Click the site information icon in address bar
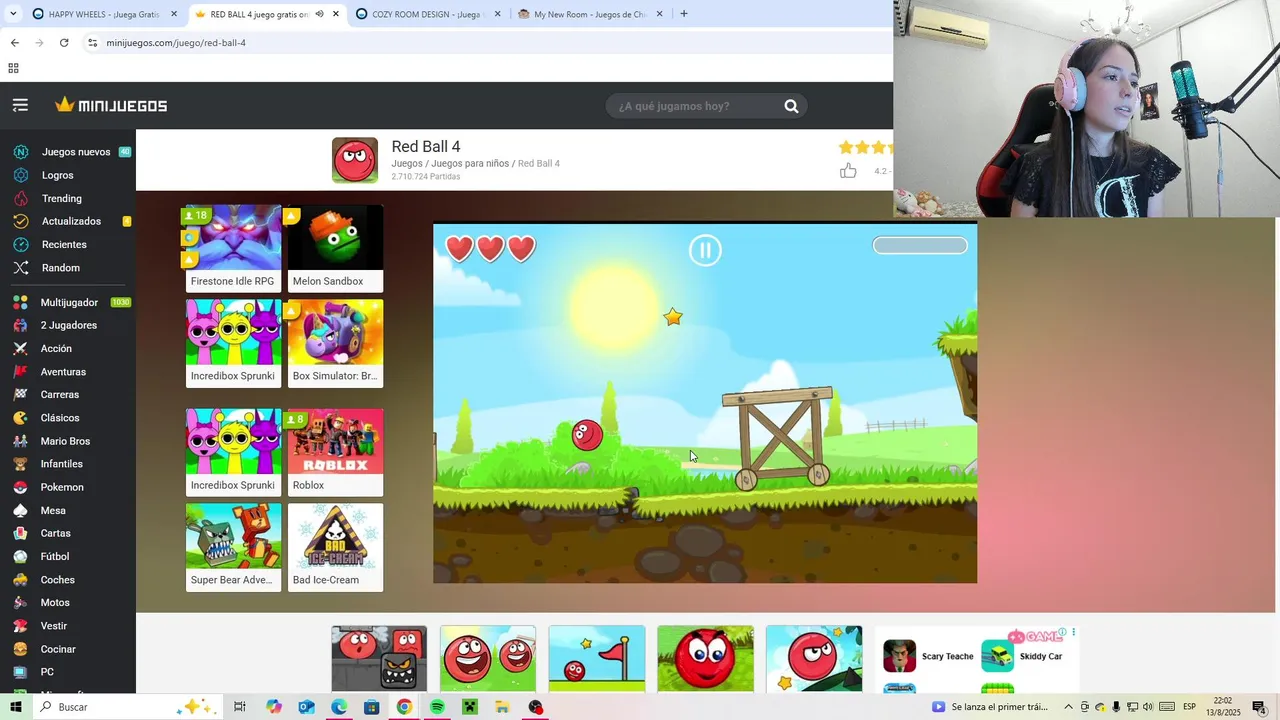 coord(92,43)
